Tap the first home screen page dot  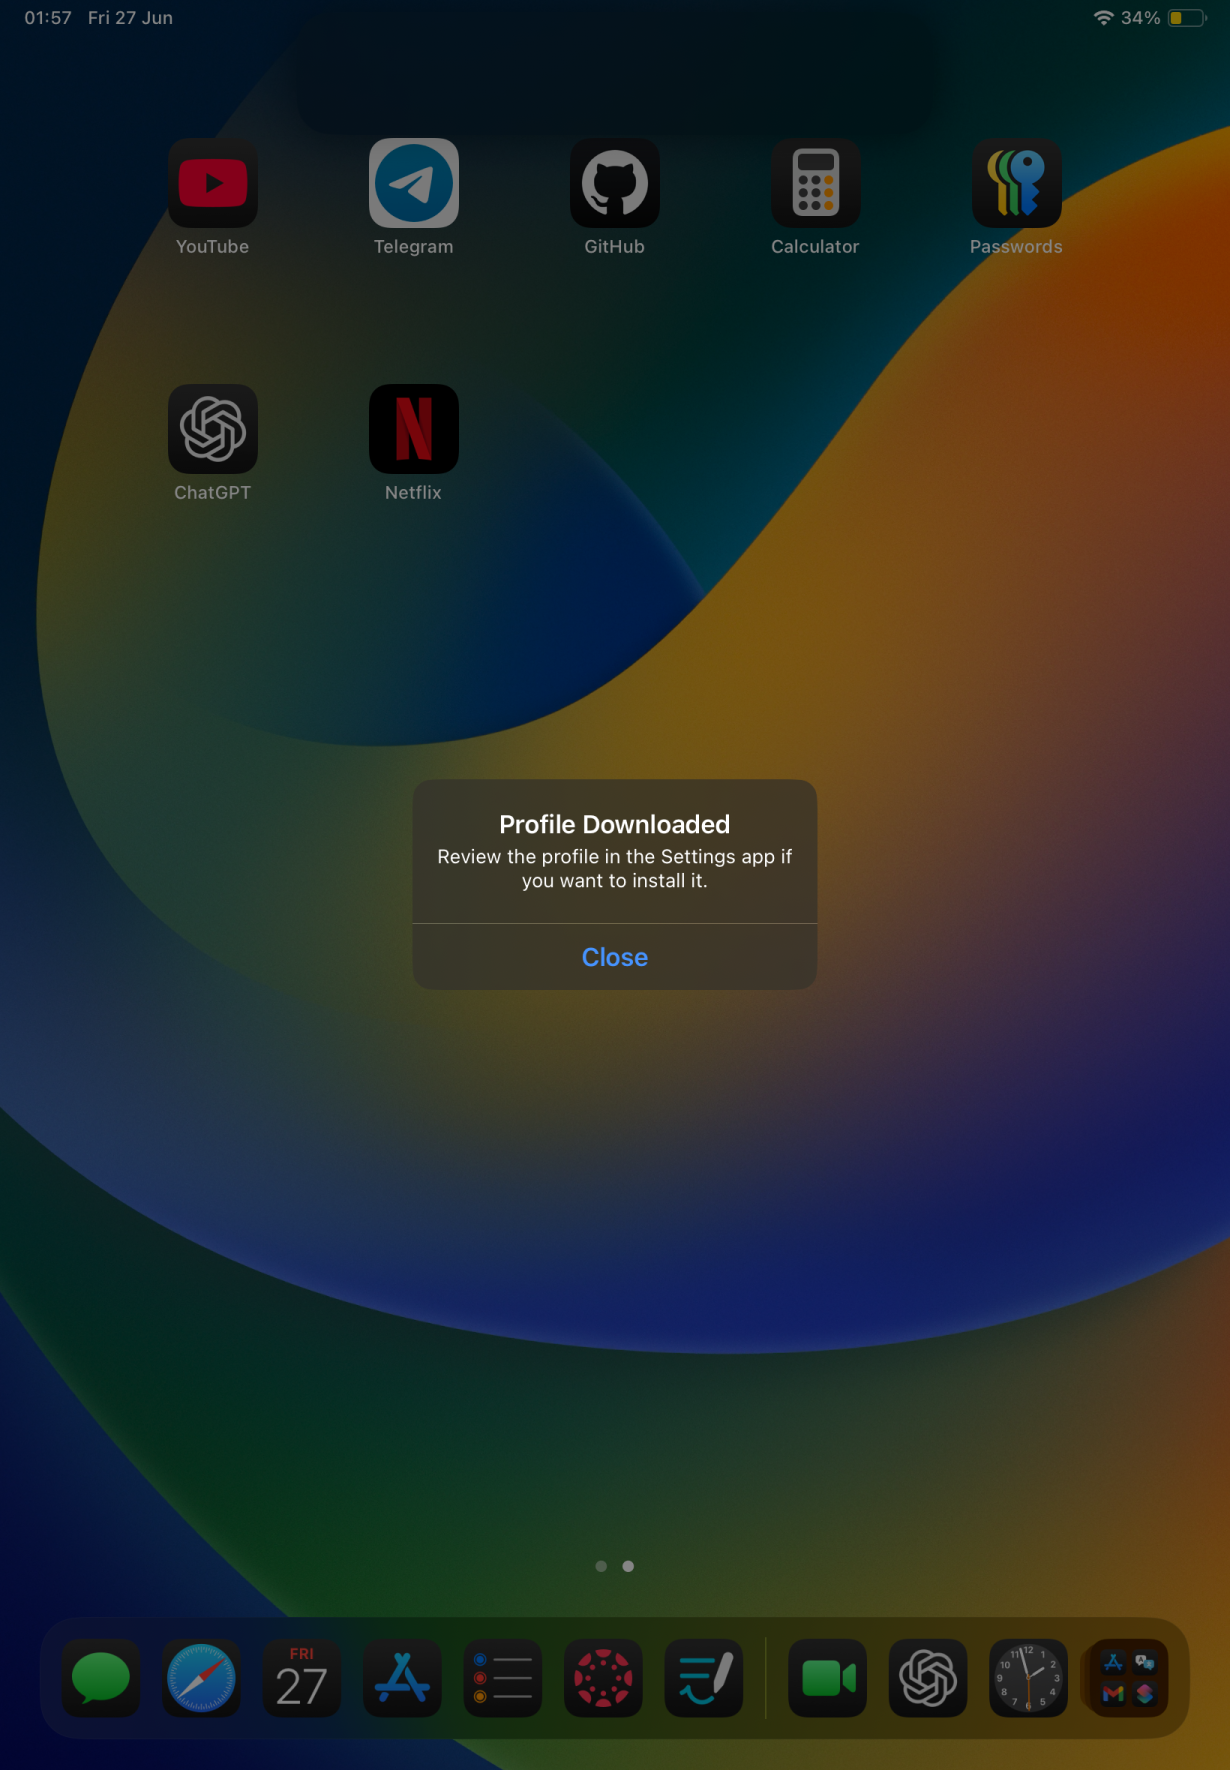(x=601, y=1566)
